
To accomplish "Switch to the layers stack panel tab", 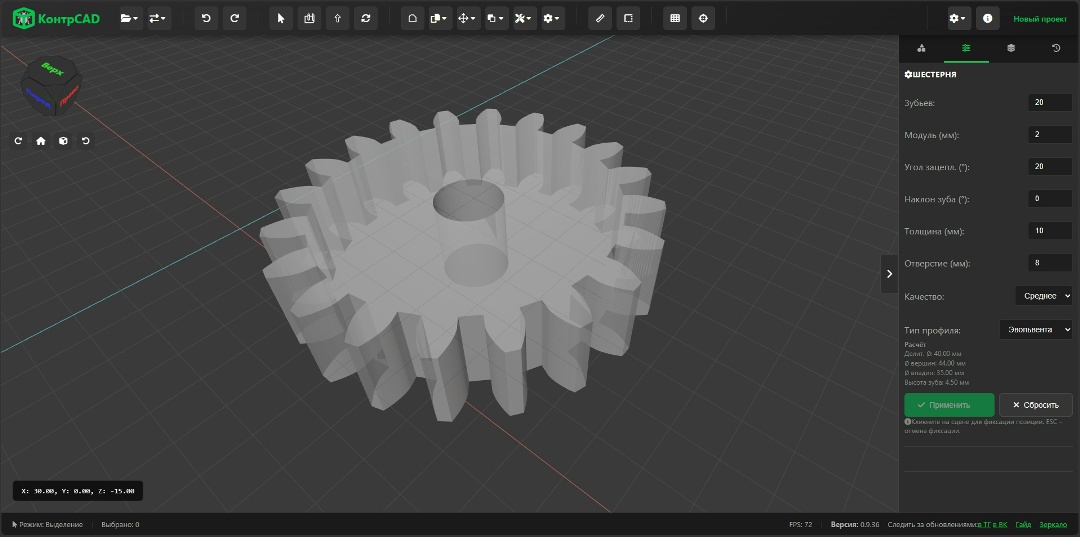I will point(1011,48).
